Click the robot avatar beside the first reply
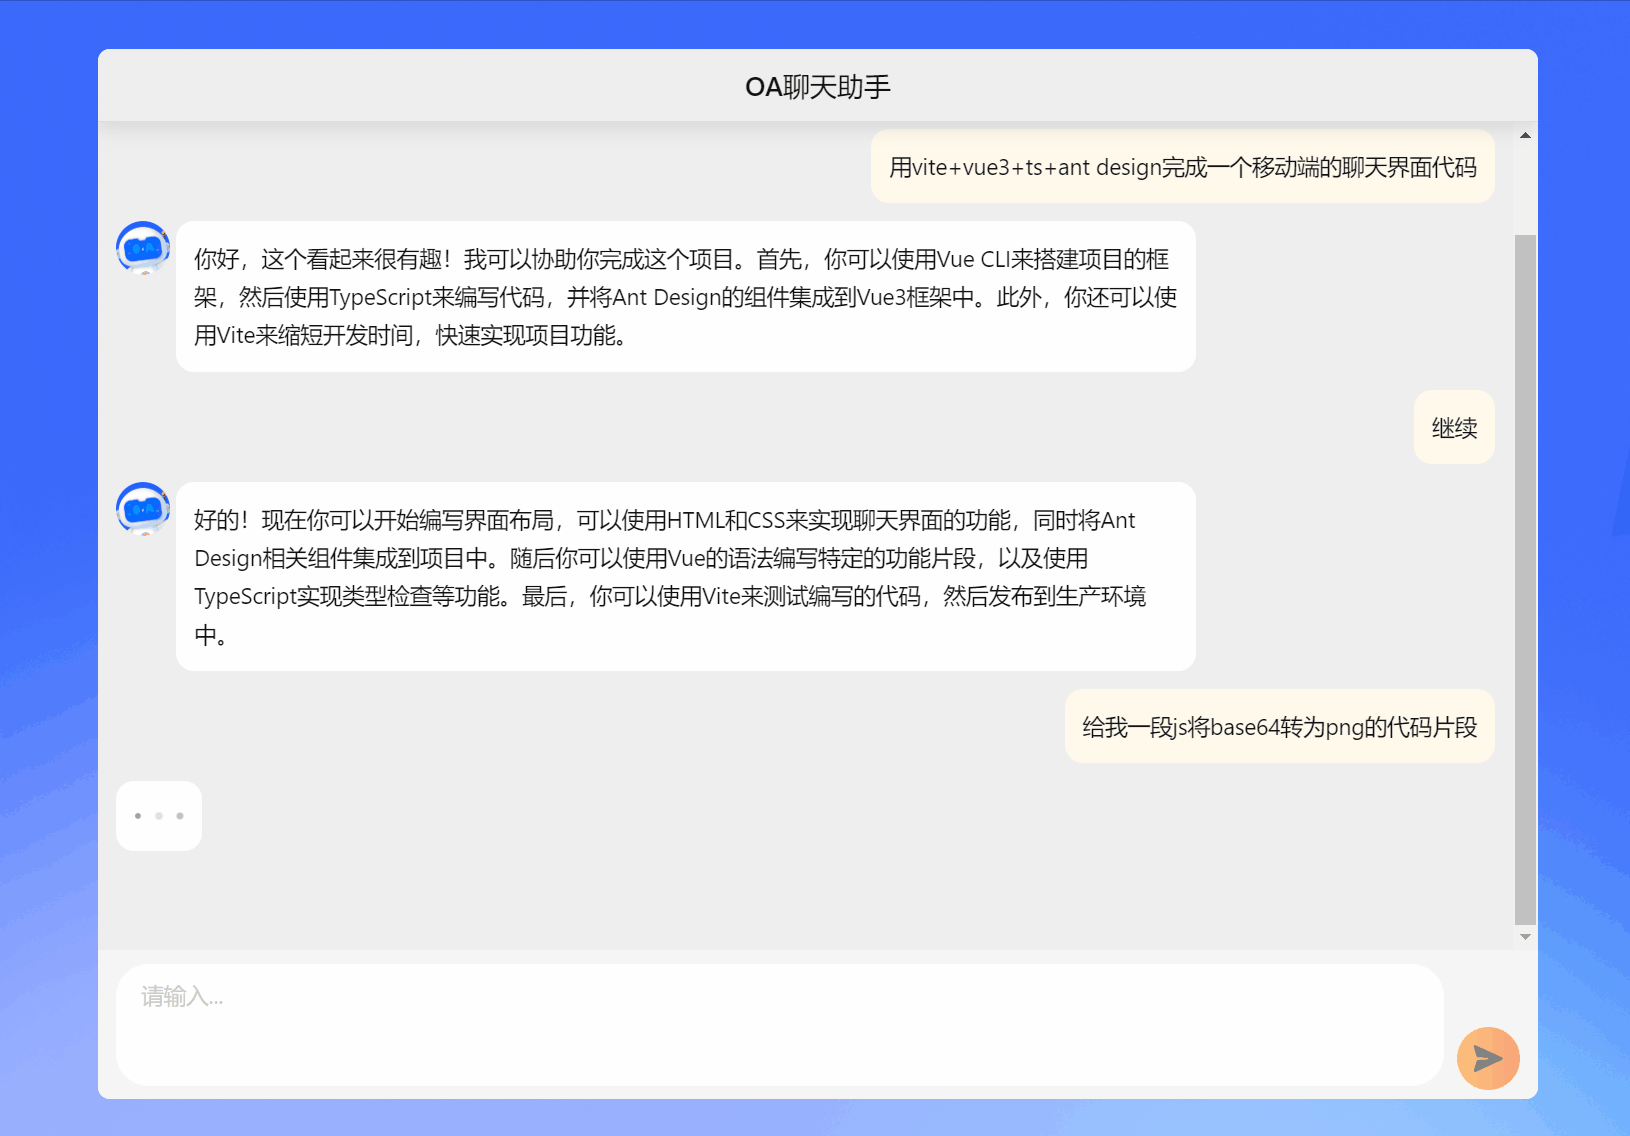This screenshot has width=1630, height=1136. click(143, 249)
